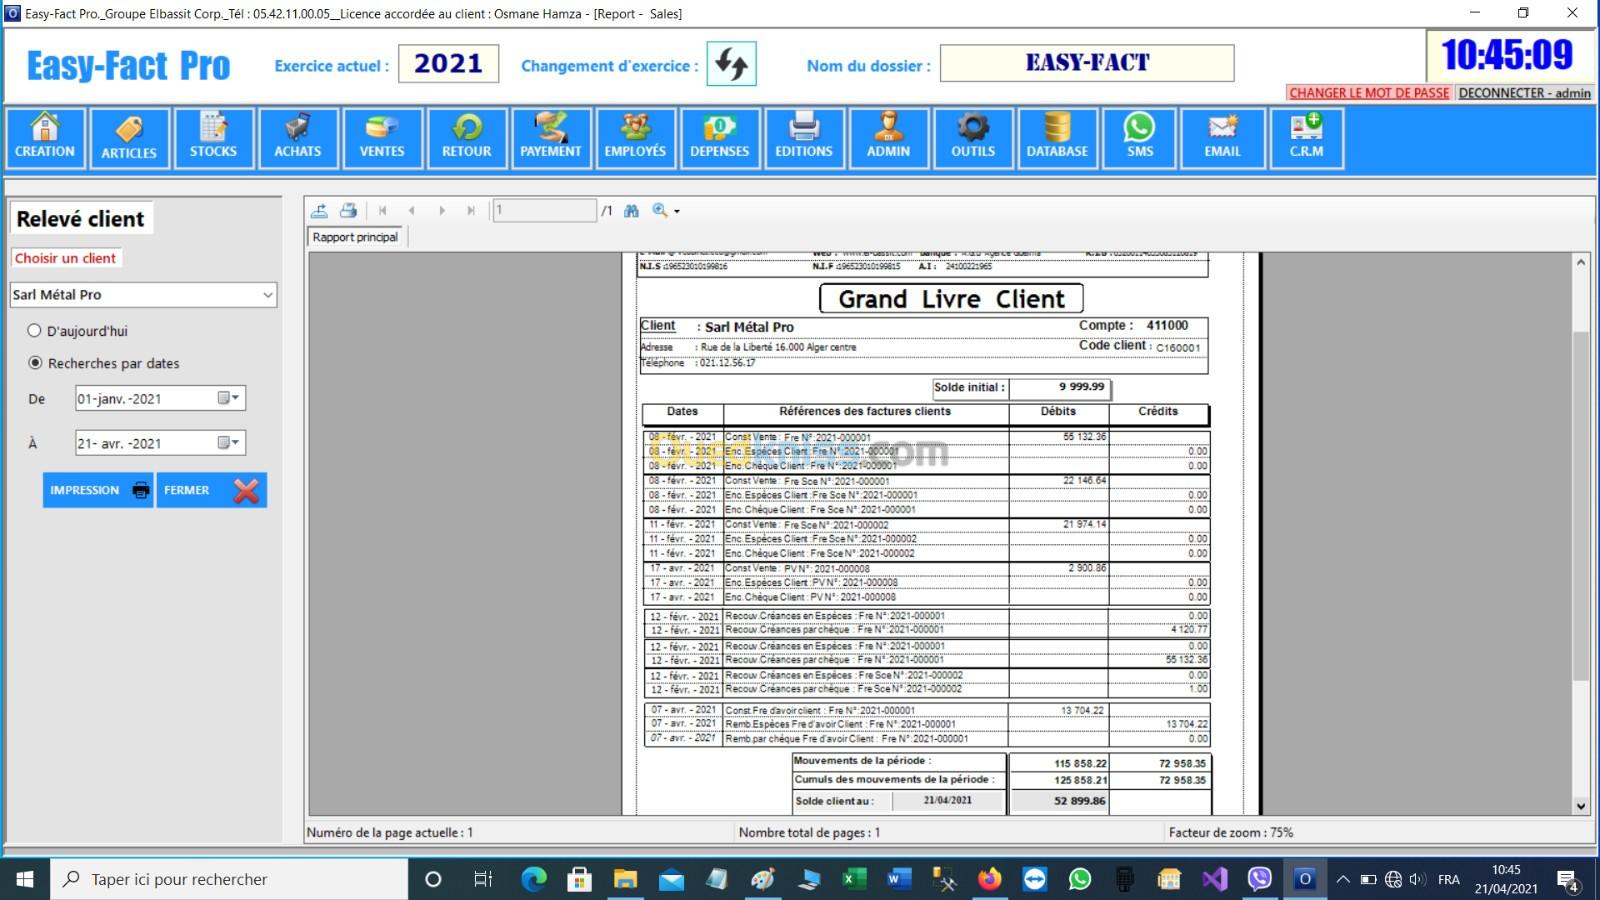Click the print report icon in viewer toolbar
Viewport: 1600px width, 900px height.
pos(348,211)
